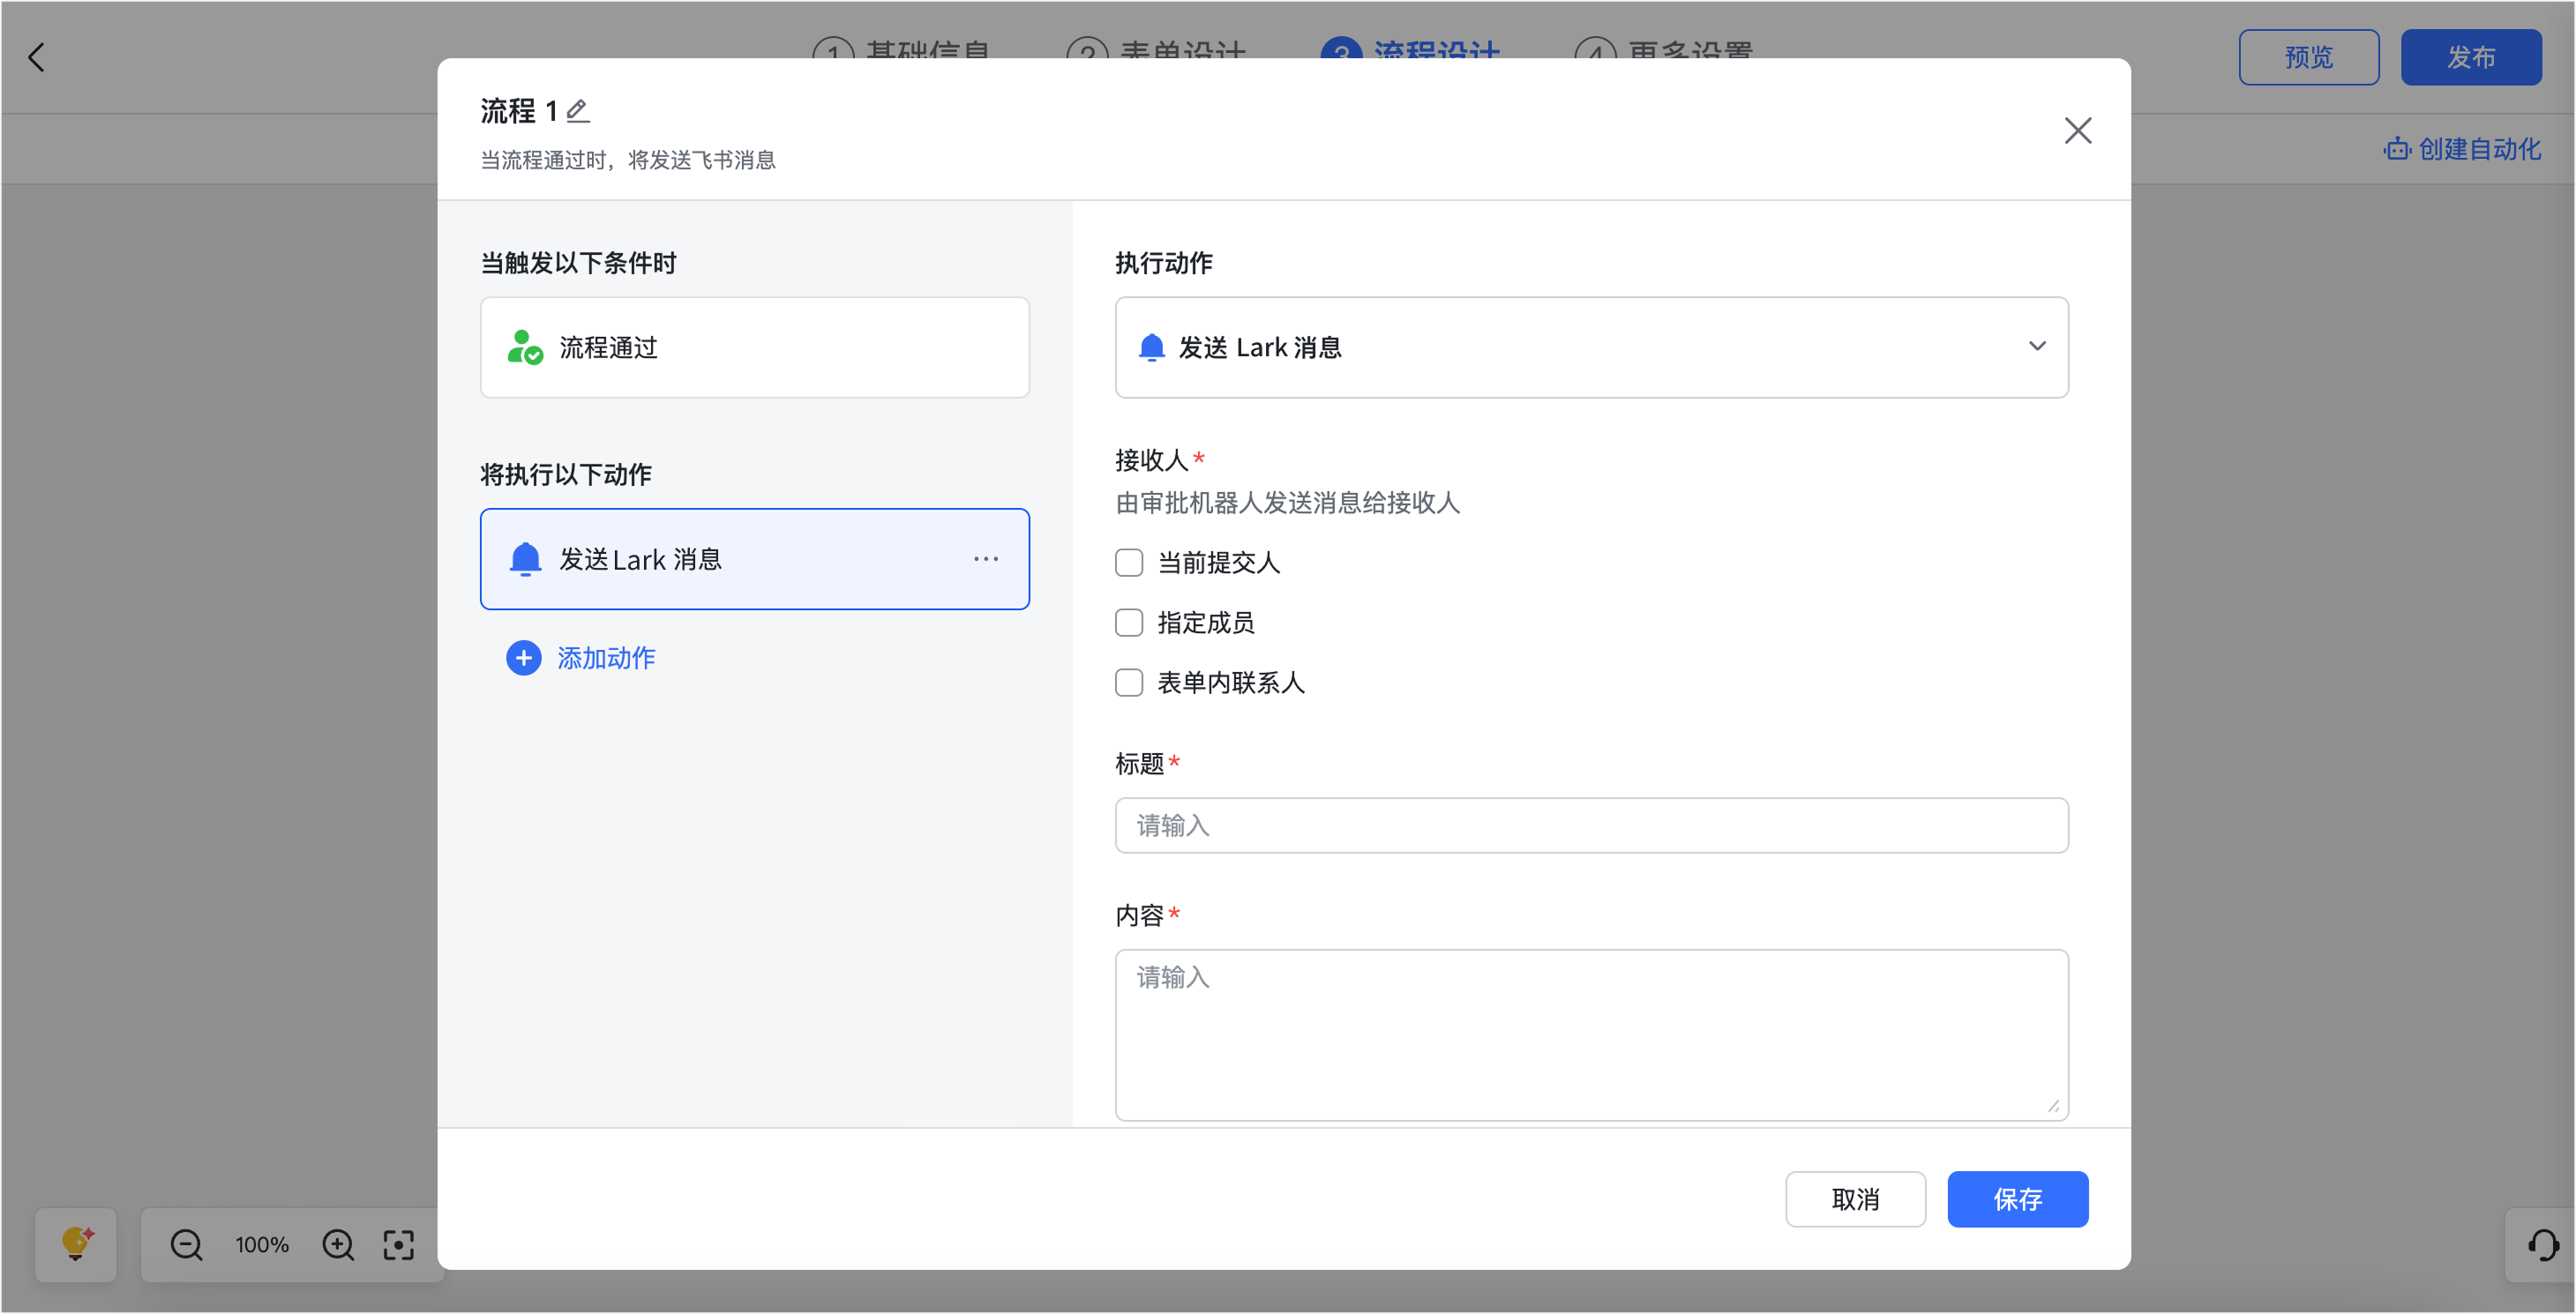2576x1314 pixels.
Task: Click the bell icon on the action card
Action: click(x=525, y=559)
